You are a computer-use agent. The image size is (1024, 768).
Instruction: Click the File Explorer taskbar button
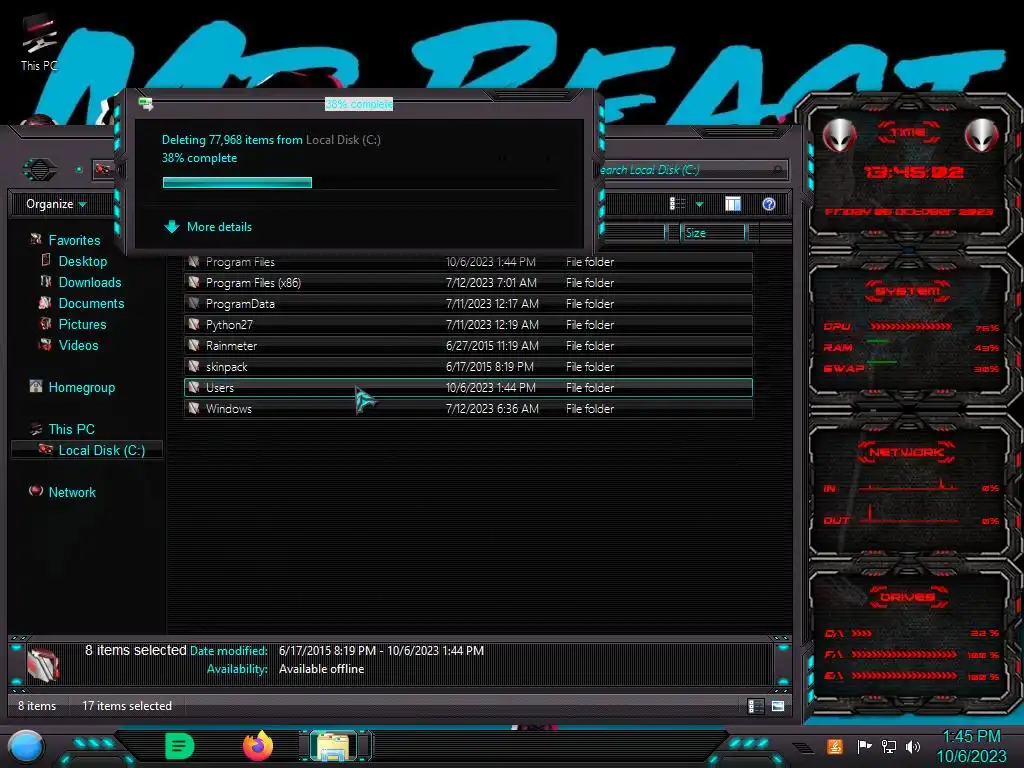333,746
